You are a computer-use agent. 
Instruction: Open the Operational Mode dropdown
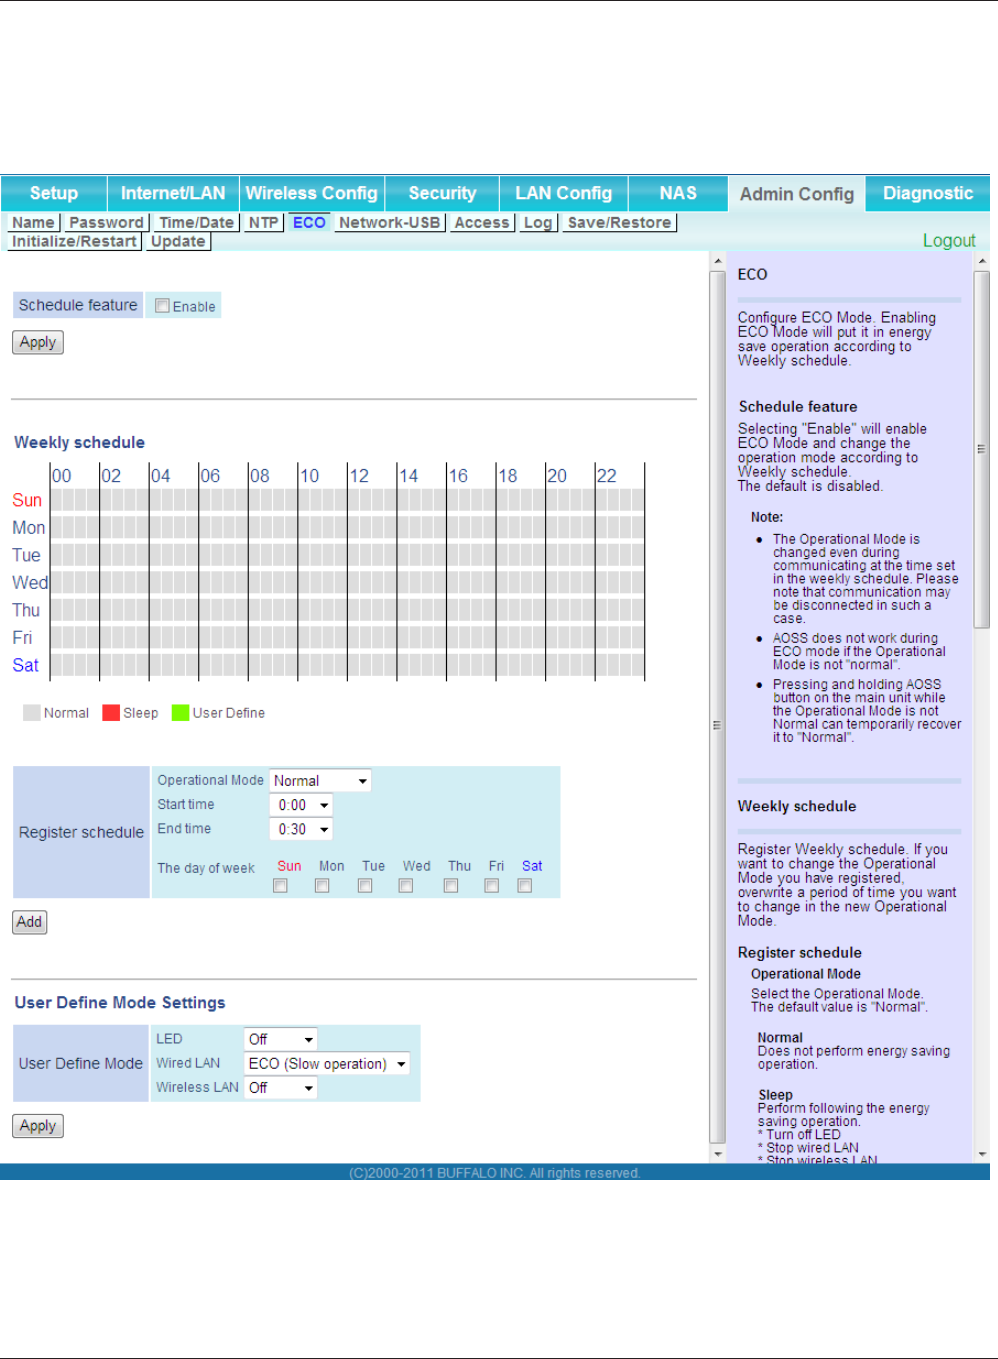[320, 780]
